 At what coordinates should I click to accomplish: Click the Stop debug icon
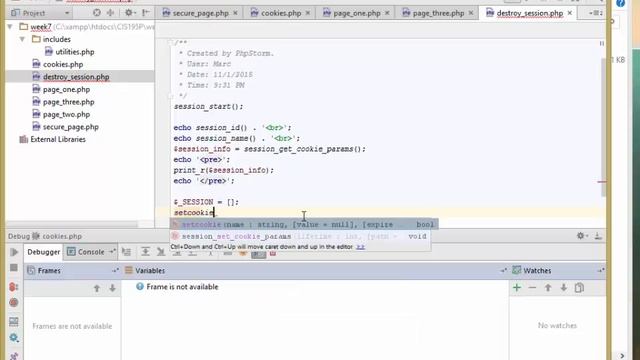pyautogui.click(x=14, y=268)
